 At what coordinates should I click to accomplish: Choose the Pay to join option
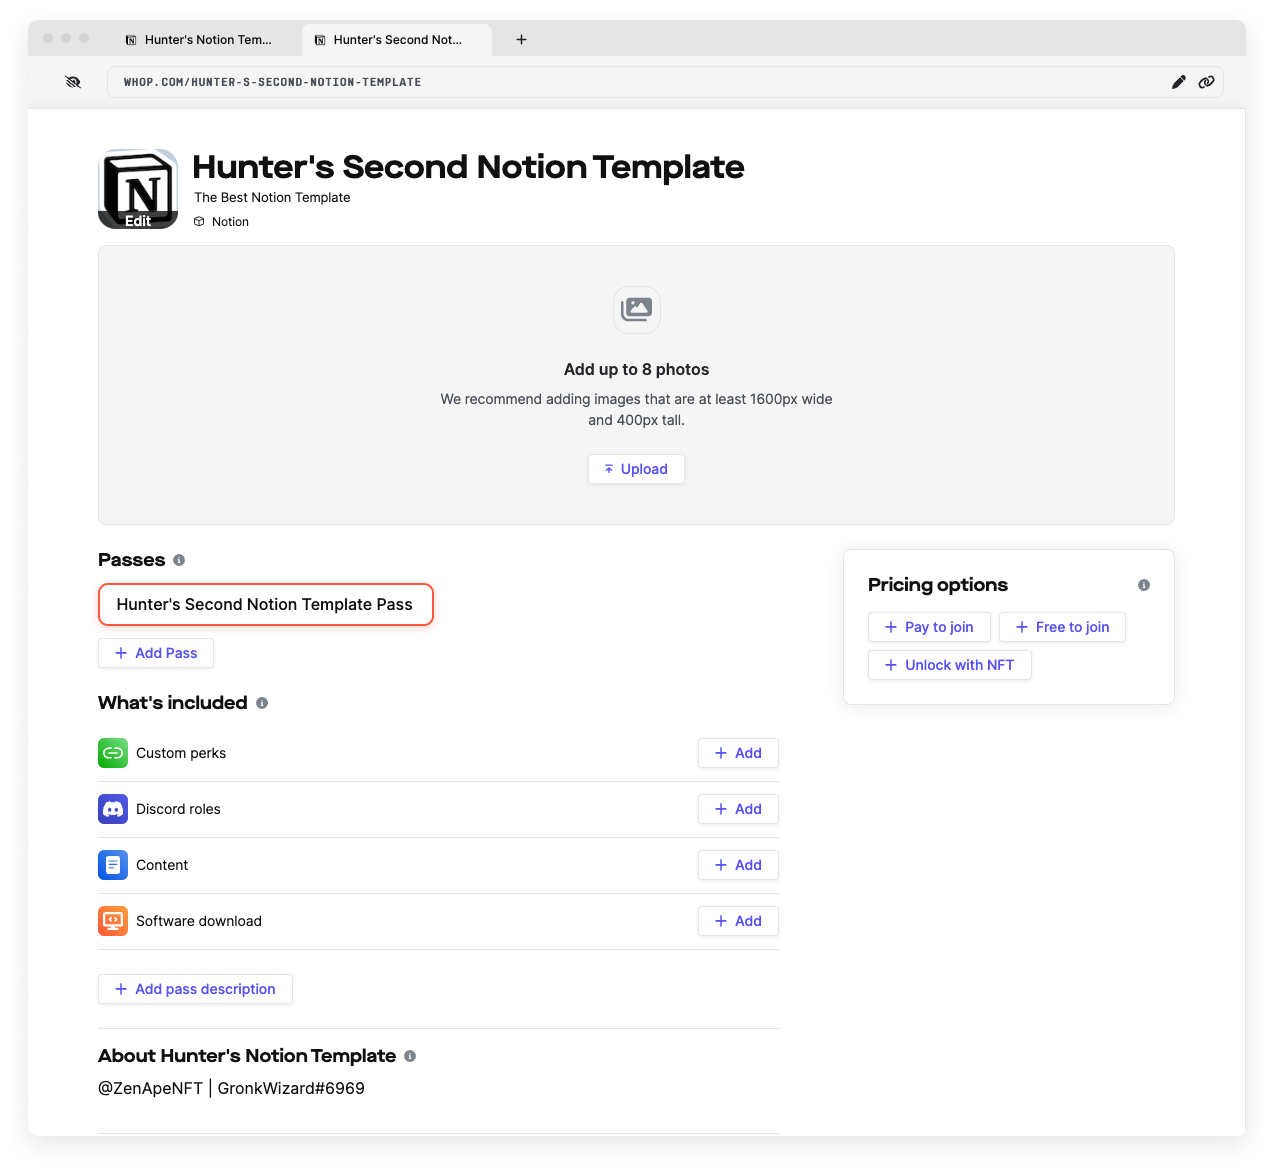click(x=929, y=627)
